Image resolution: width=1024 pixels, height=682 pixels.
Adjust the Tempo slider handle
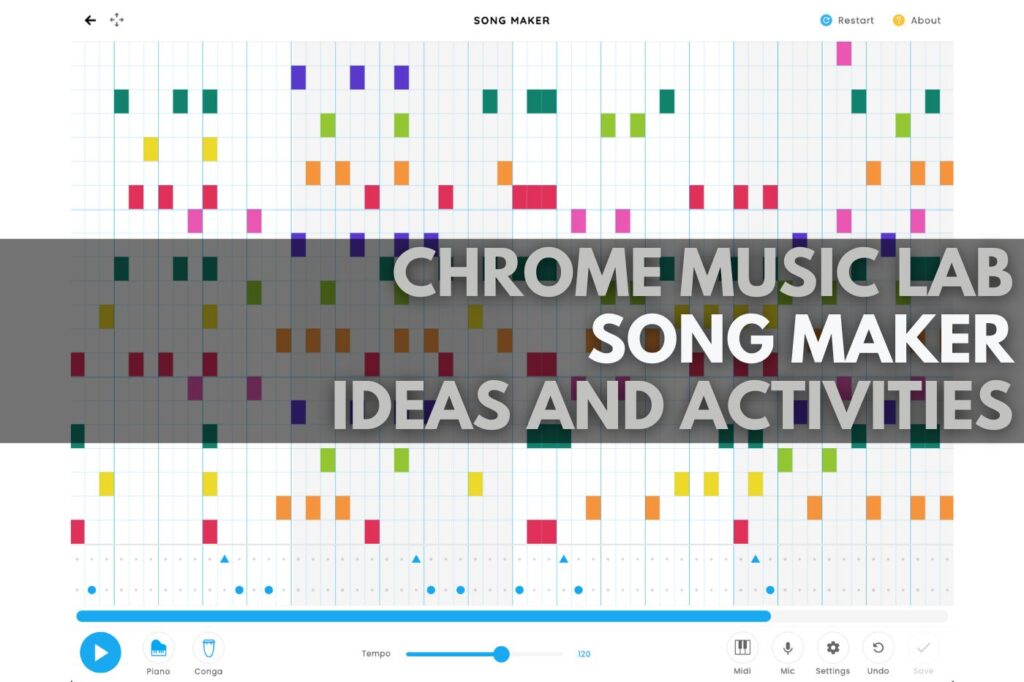pyautogui.click(x=501, y=654)
